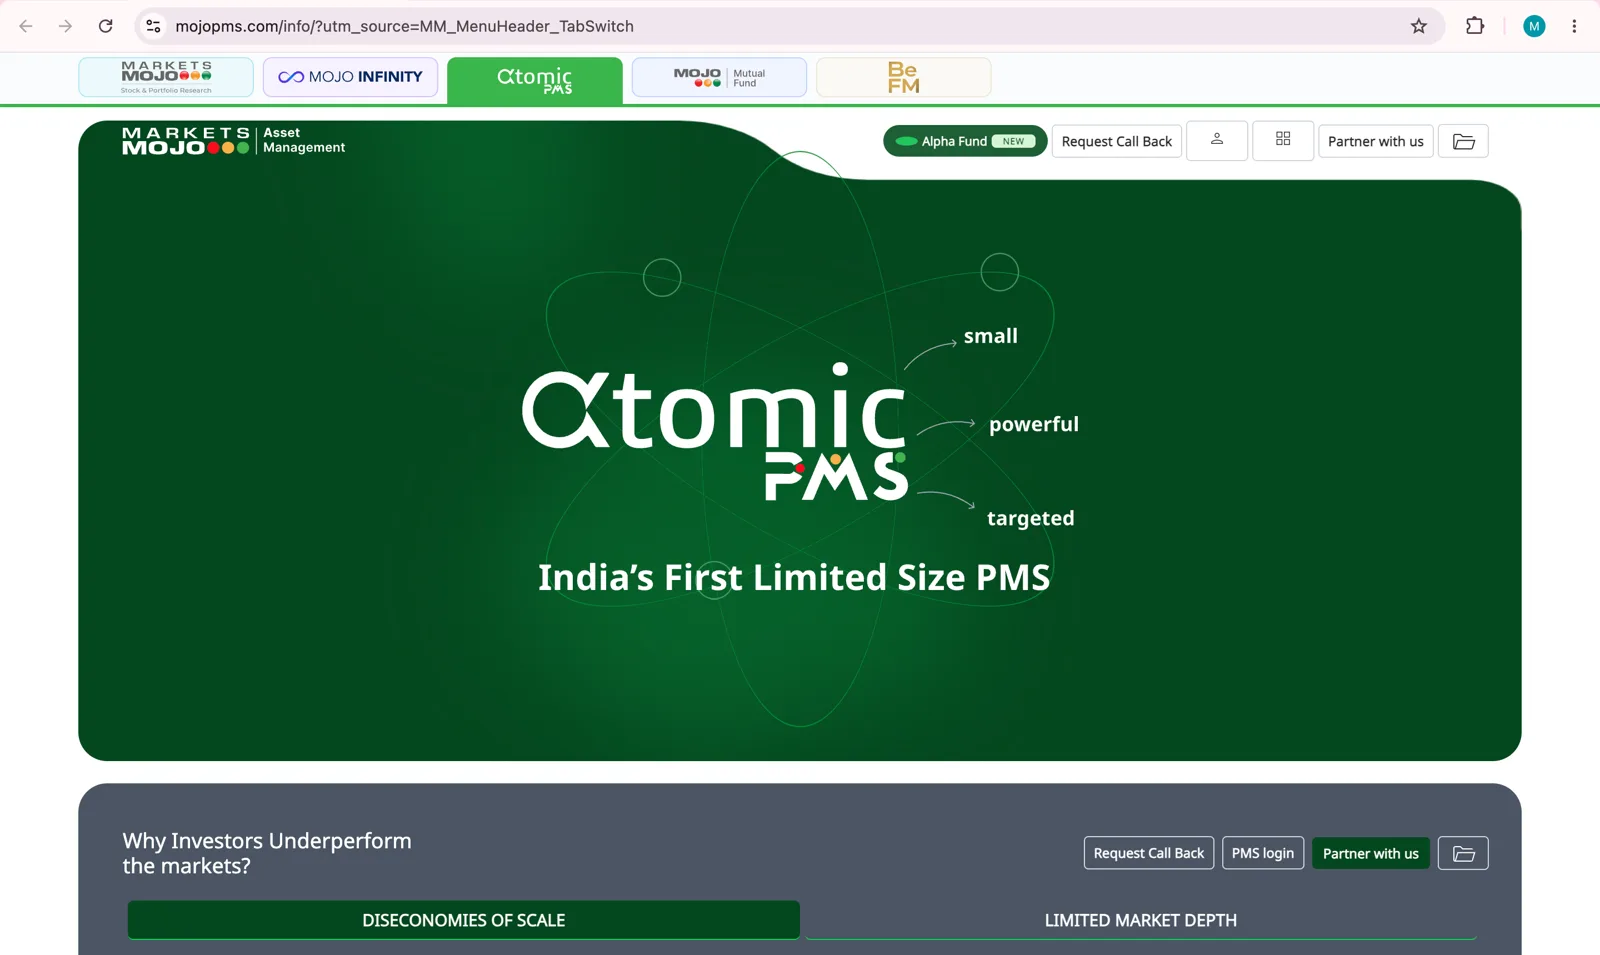Image resolution: width=1600 pixels, height=955 pixels.
Task: Click Request Call Back in top header
Action: (x=1117, y=141)
